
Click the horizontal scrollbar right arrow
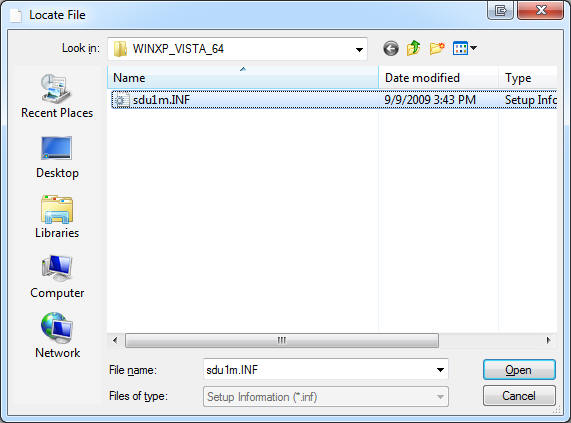[548, 340]
